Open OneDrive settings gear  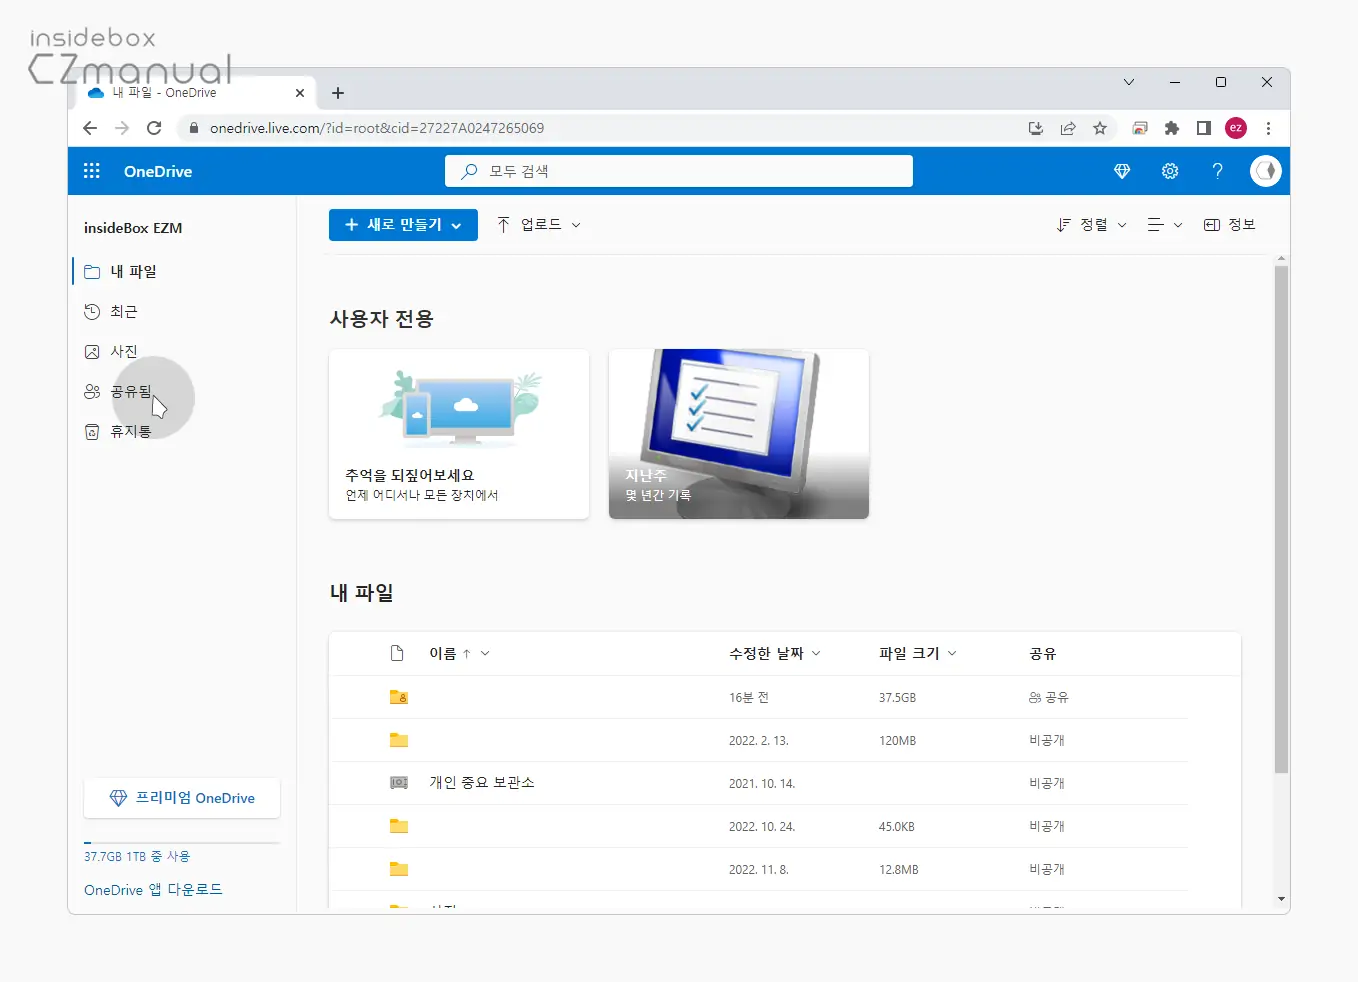click(x=1170, y=171)
